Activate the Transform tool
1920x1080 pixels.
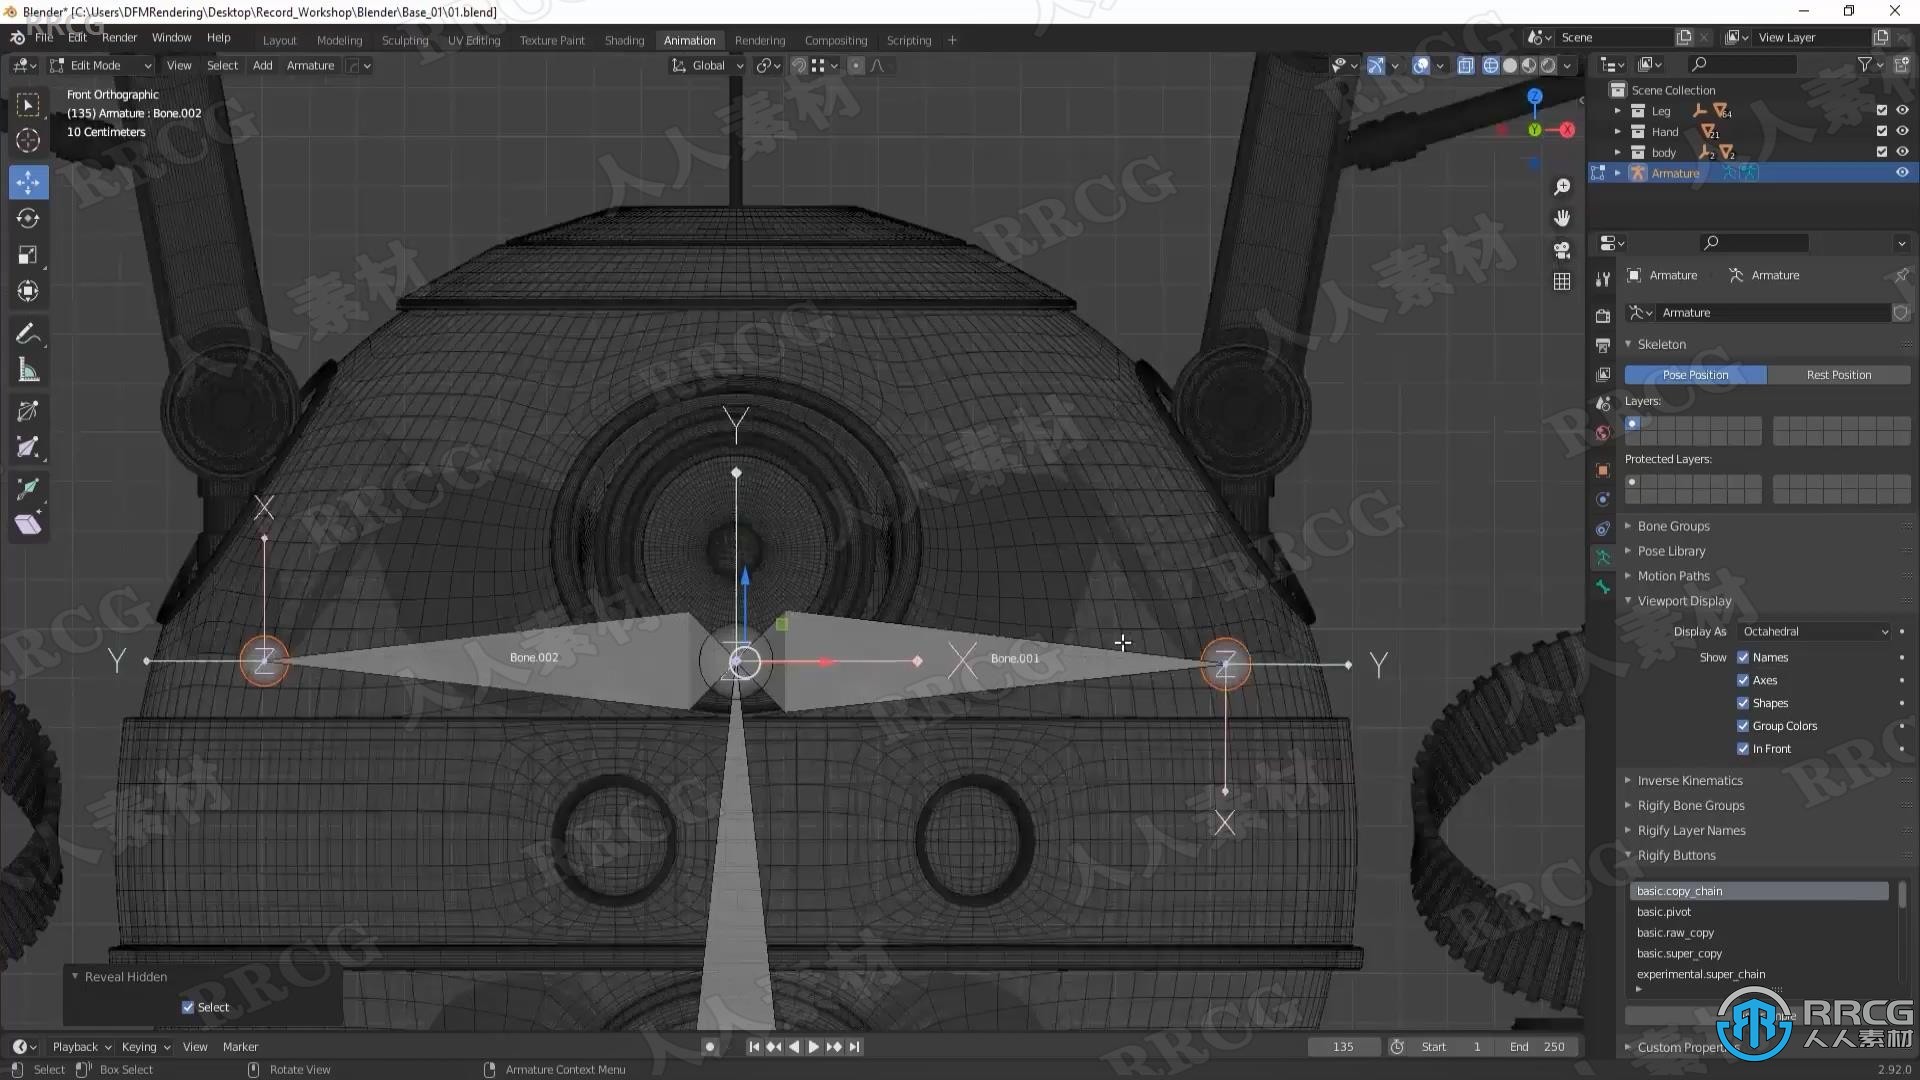pos(28,291)
